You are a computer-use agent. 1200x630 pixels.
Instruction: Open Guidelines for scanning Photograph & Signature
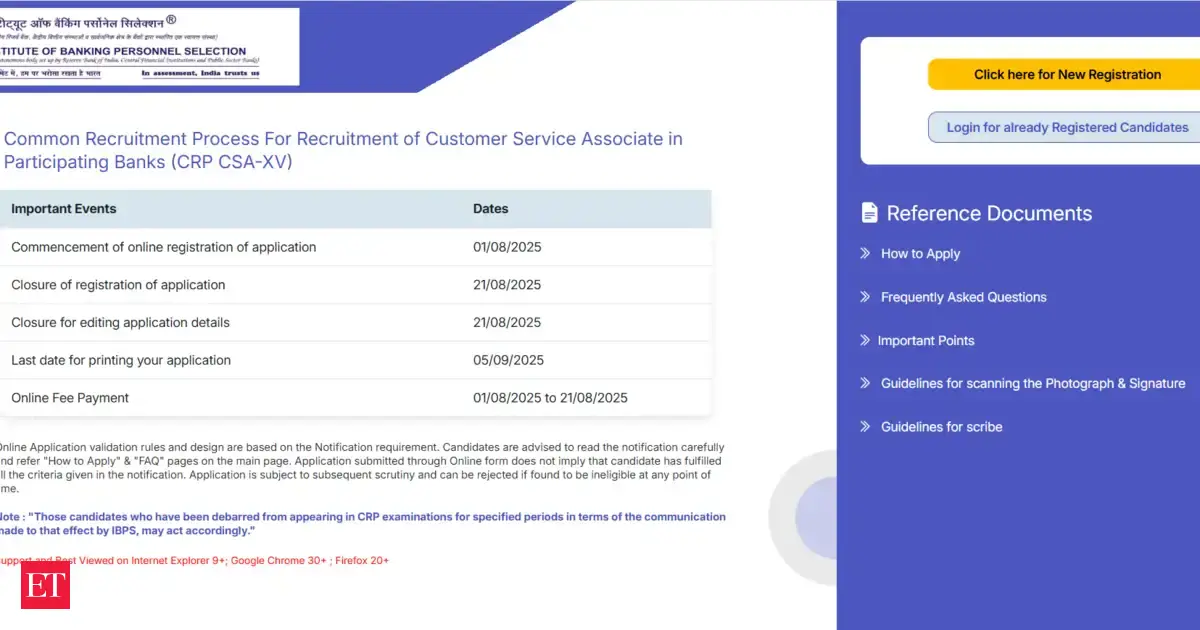coord(1033,384)
